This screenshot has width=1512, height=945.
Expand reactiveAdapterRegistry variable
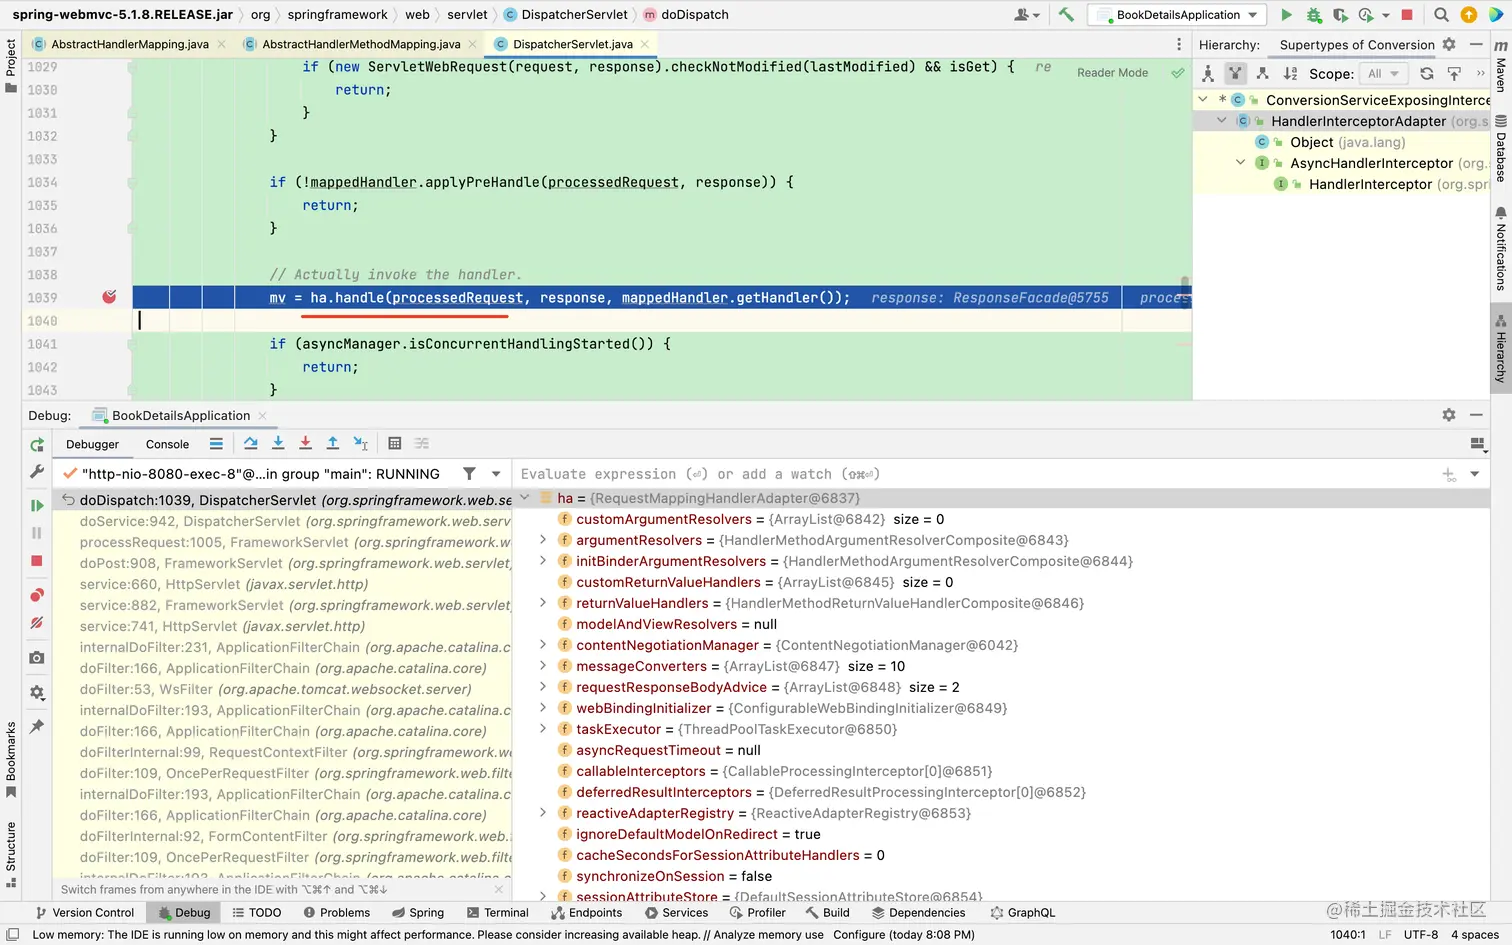543,813
